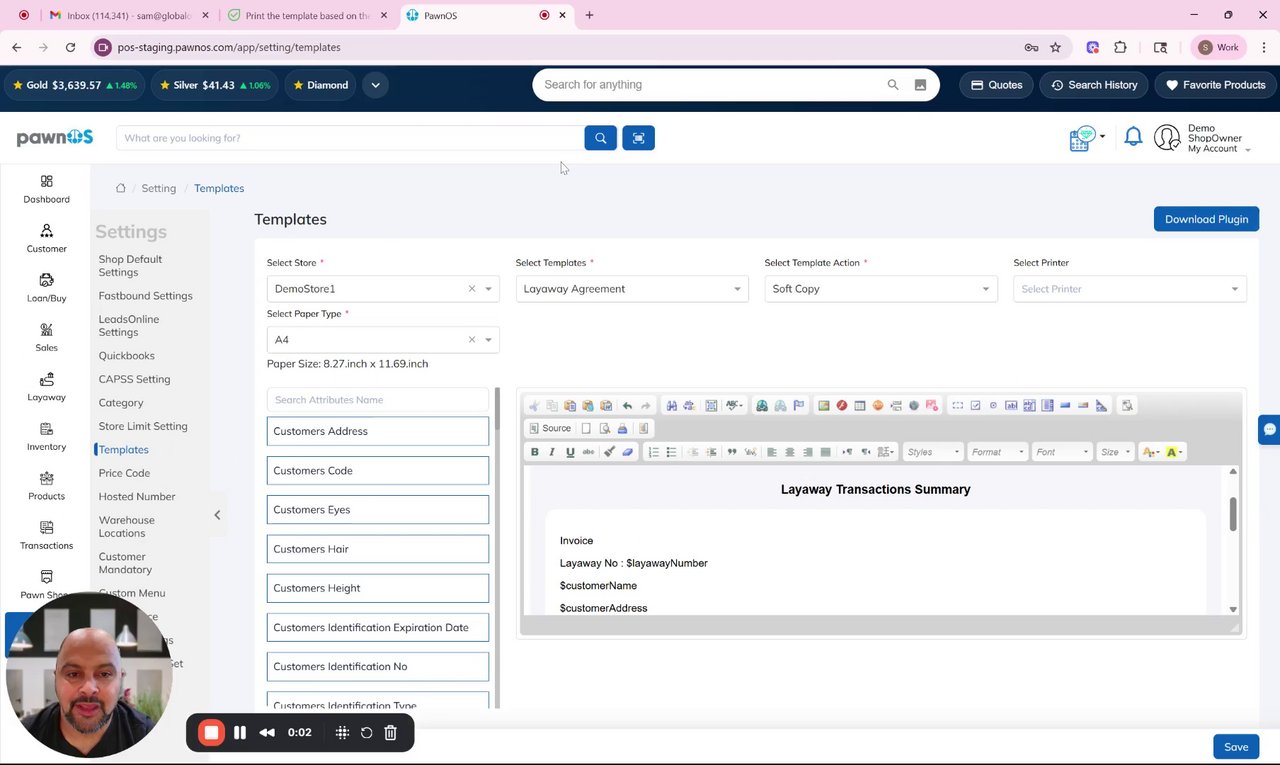Clear the DemoStore1 selection
Screen dimensions: 1280x765
pyautogui.click(x=472, y=289)
